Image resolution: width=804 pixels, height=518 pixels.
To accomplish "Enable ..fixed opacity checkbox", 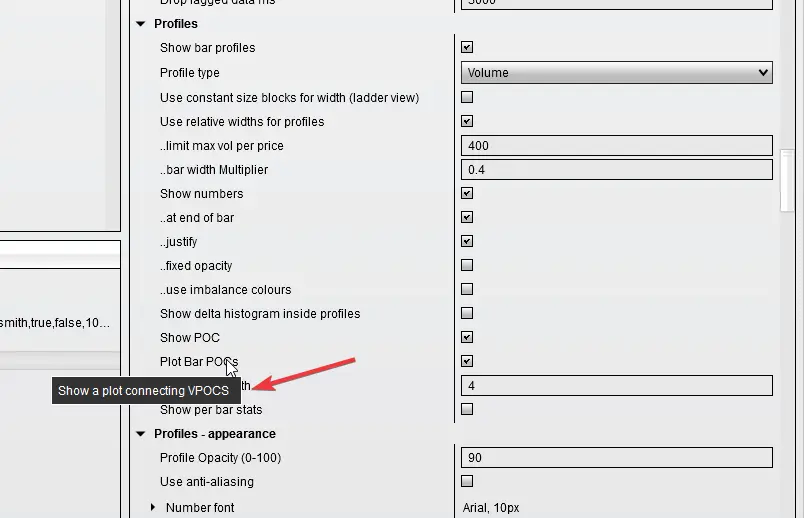I will click(467, 266).
